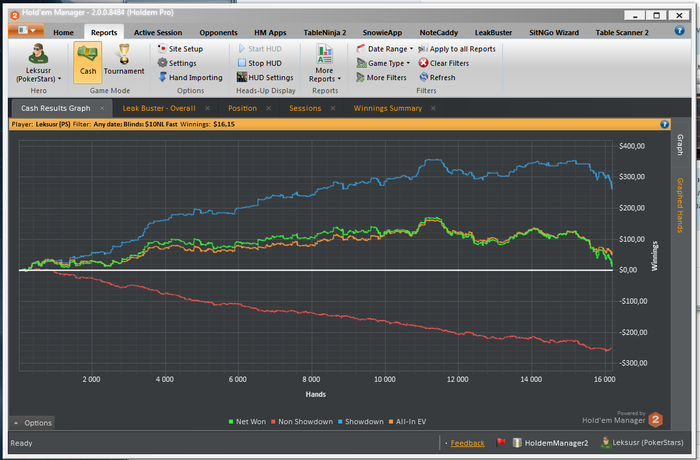
Task: Open Site Setup options
Action: point(180,49)
